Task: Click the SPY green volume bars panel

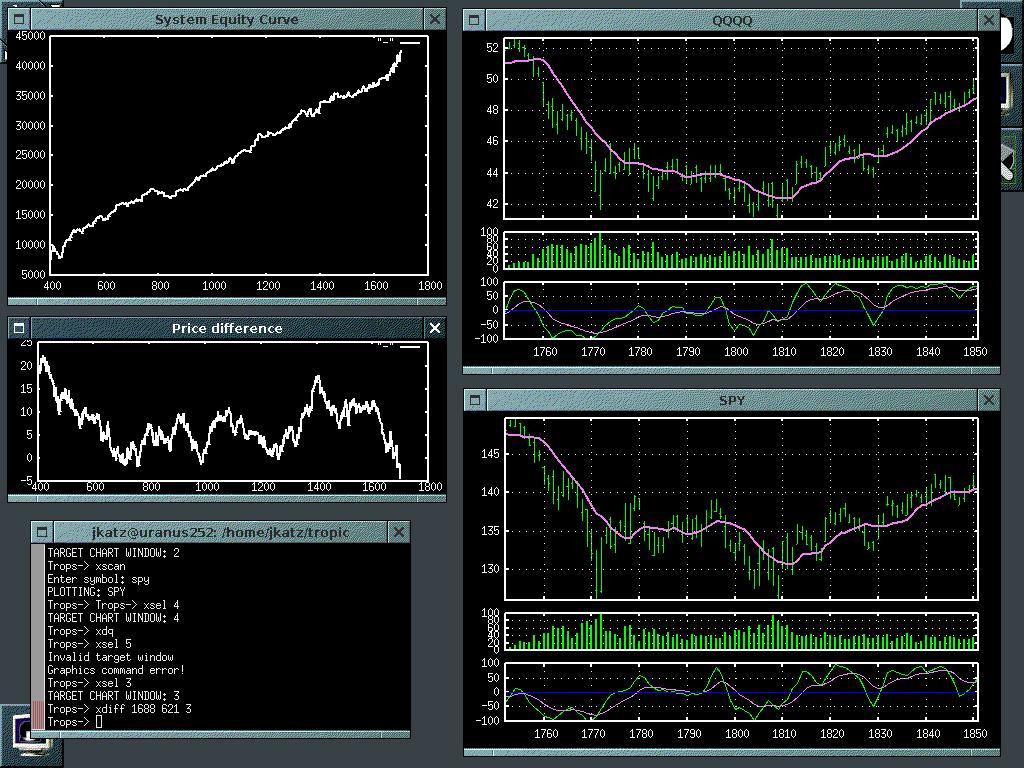Action: point(741,632)
